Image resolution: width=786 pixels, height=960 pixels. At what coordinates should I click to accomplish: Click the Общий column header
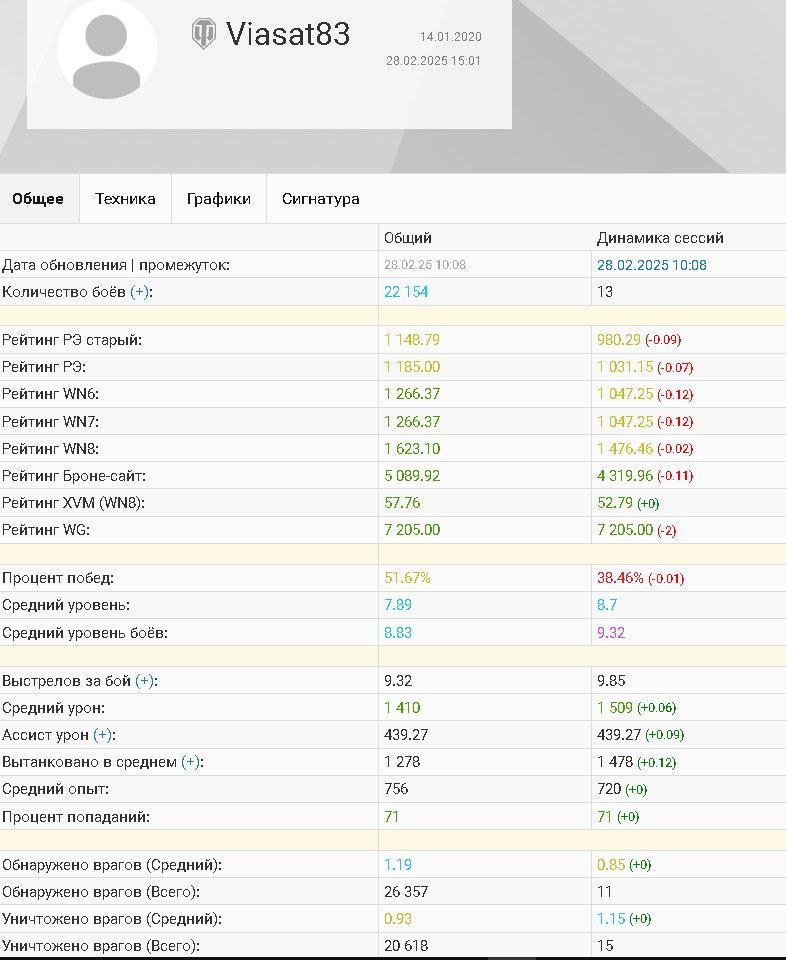408,238
